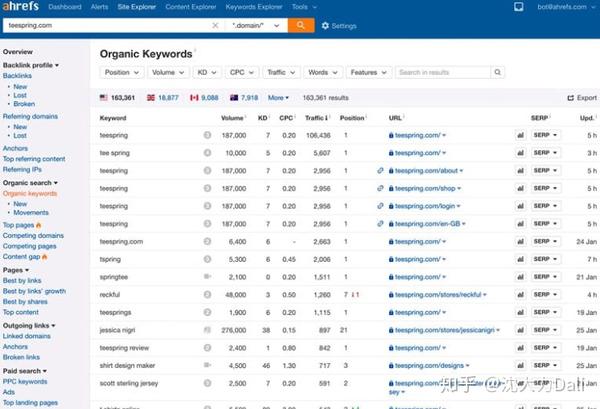Collapse Backlink profile sidebar section

tap(31, 65)
